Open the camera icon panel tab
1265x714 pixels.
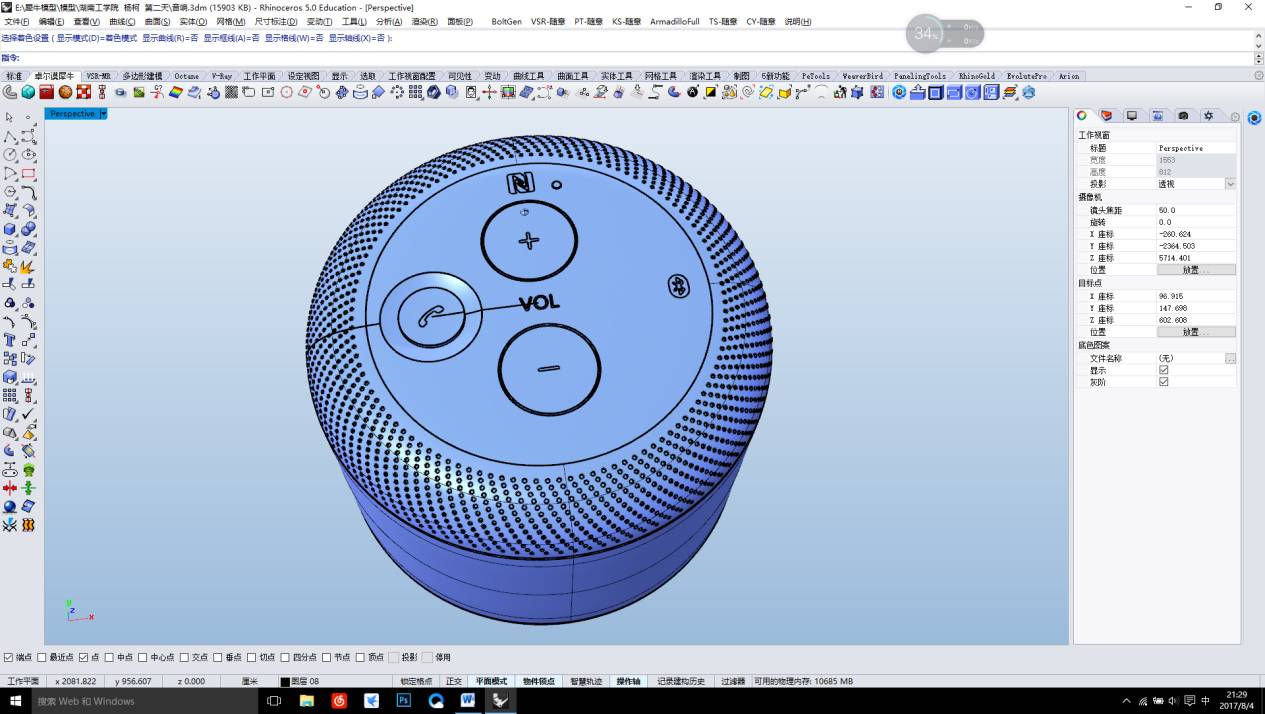pos(1183,116)
